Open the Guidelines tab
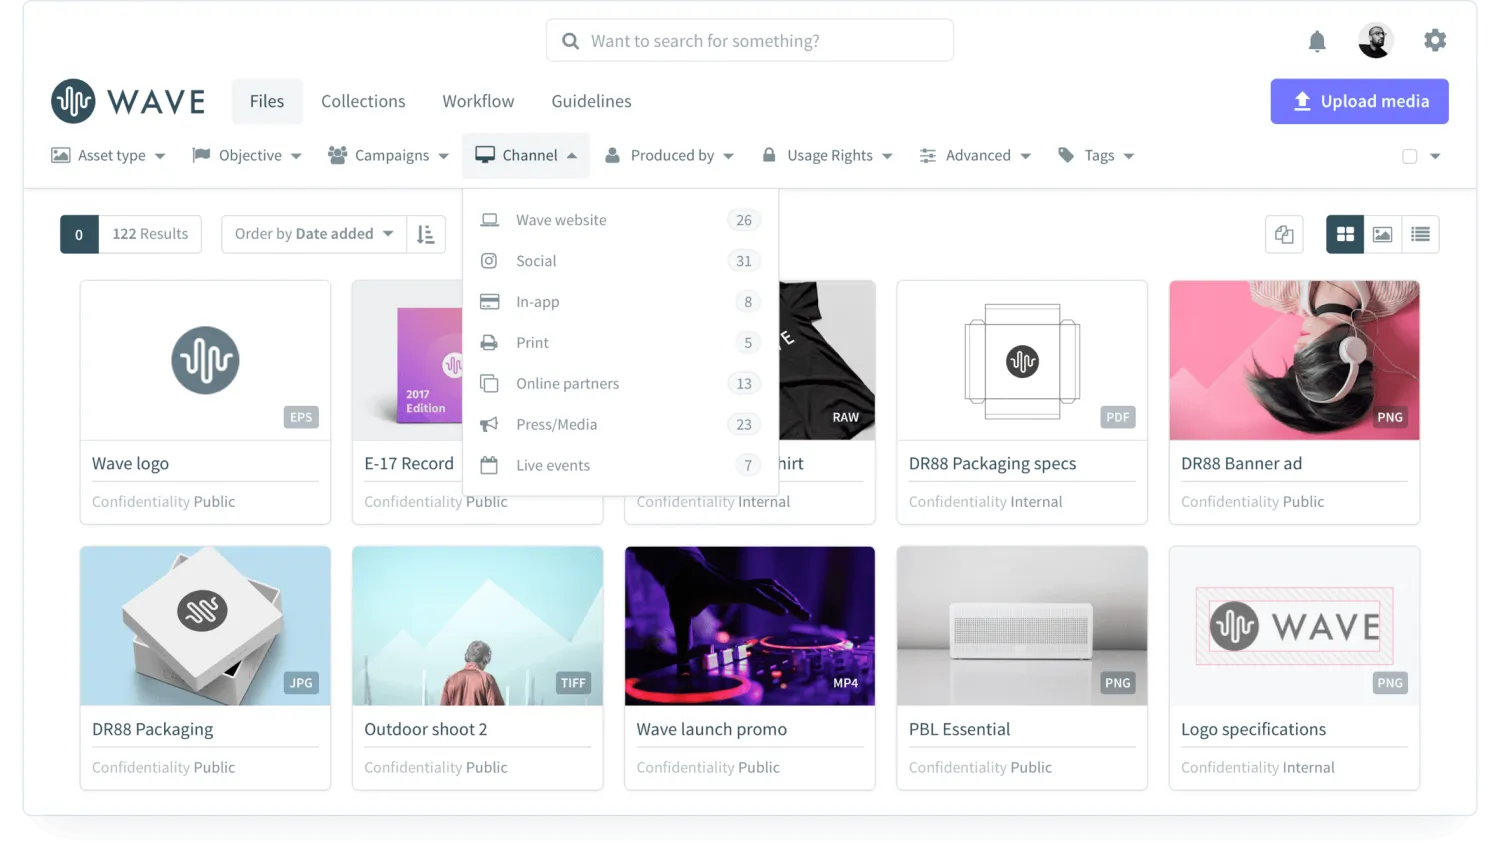1500x845 pixels. pos(591,101)
